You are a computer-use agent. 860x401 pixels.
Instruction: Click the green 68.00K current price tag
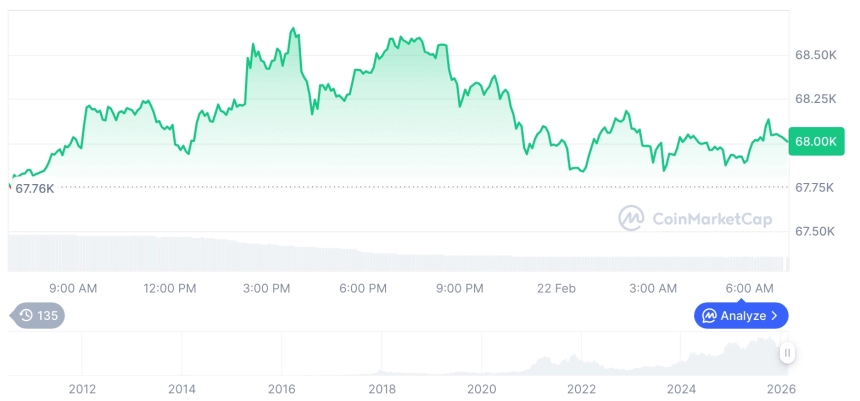pos(816,142)
